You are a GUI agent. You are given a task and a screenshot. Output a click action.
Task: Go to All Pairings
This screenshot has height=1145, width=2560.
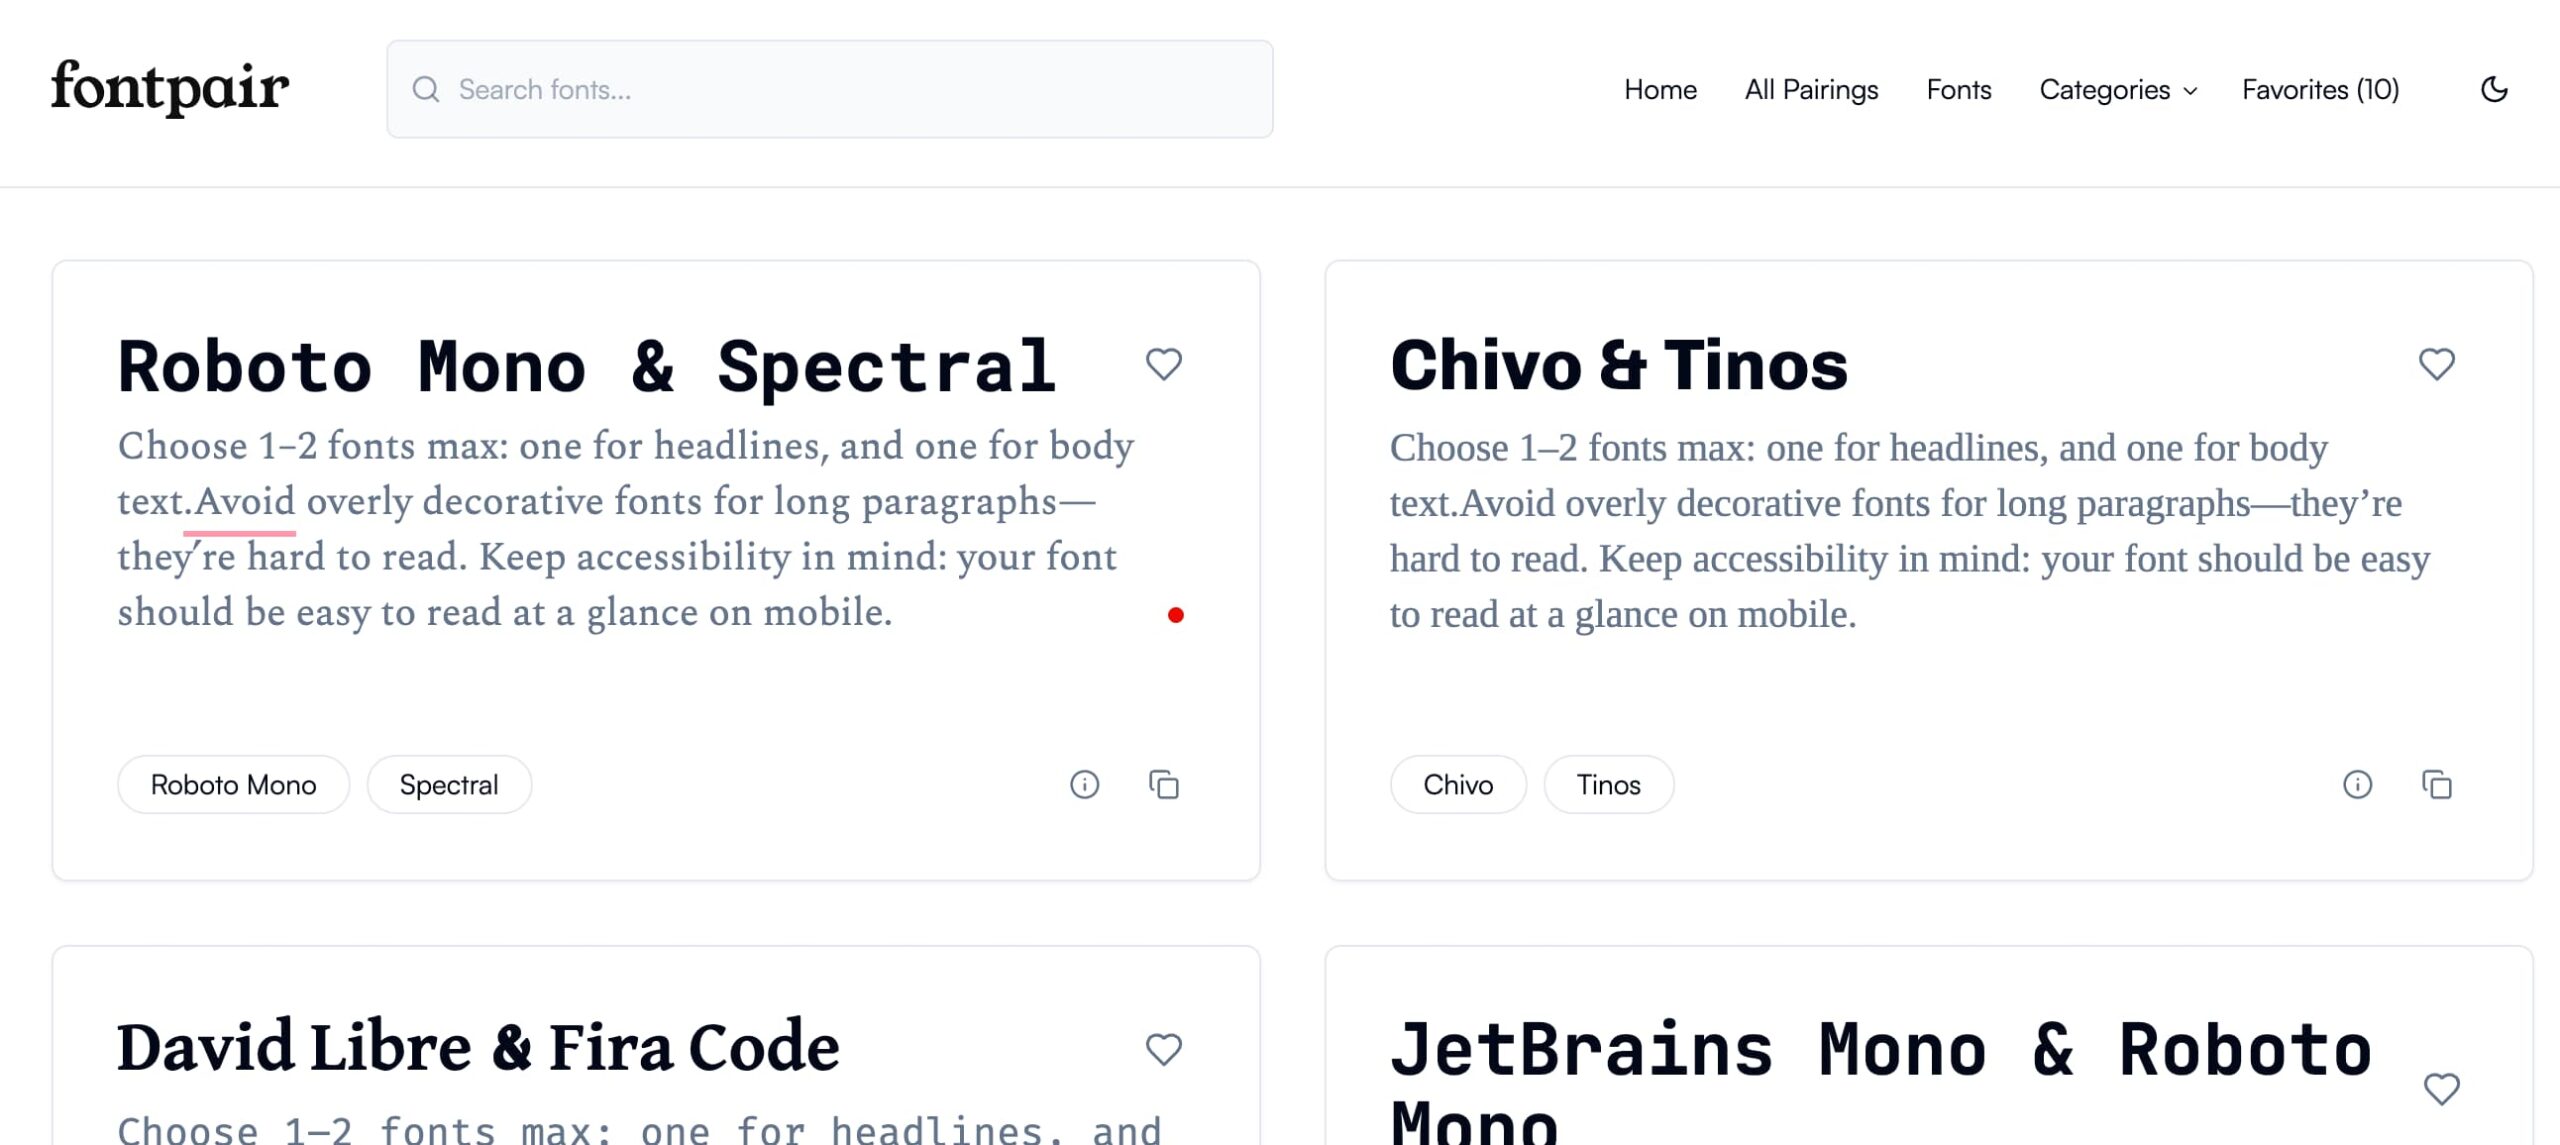(x=1811, y=89)
